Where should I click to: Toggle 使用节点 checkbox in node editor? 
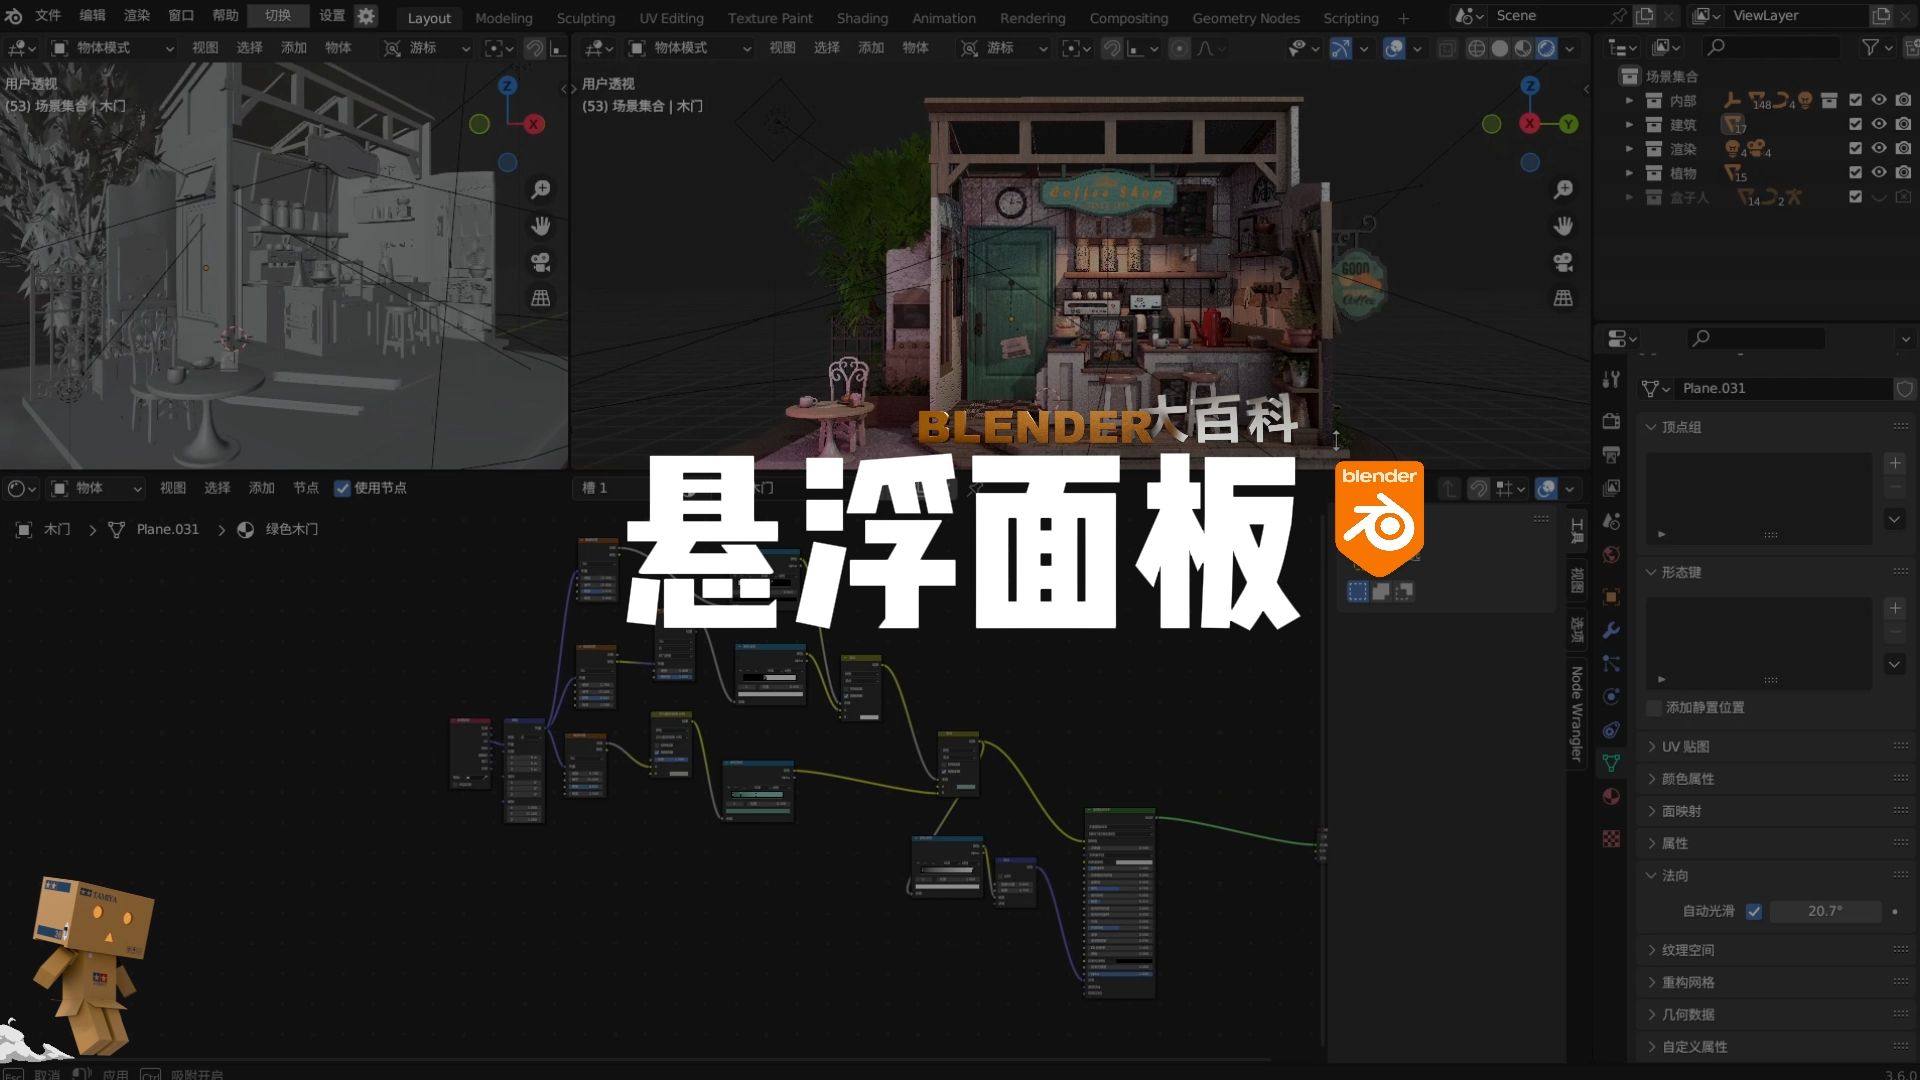pyautogui.click(x=342, y=488)
